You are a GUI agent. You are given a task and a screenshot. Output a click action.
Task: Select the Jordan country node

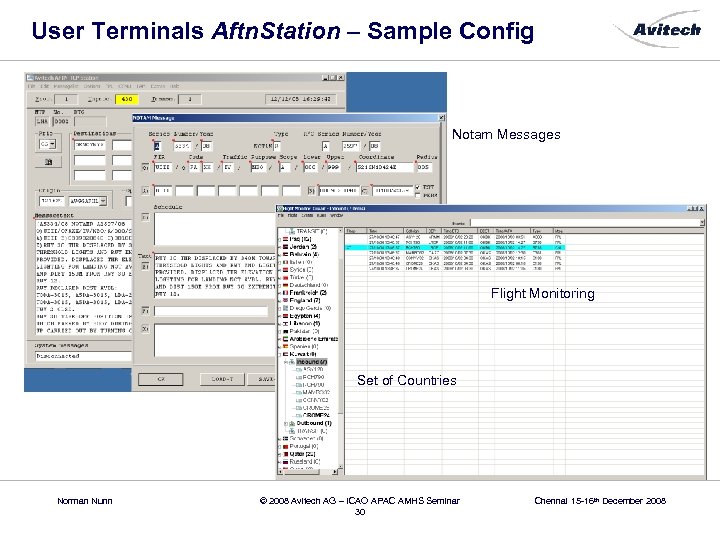(x=303, y=247)
